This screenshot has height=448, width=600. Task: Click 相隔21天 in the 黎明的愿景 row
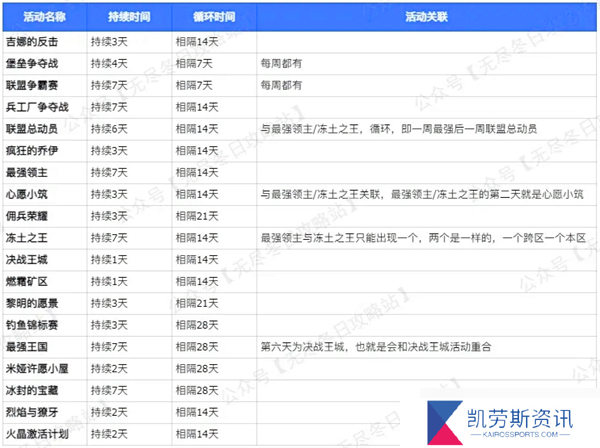(x=197, y=303)
